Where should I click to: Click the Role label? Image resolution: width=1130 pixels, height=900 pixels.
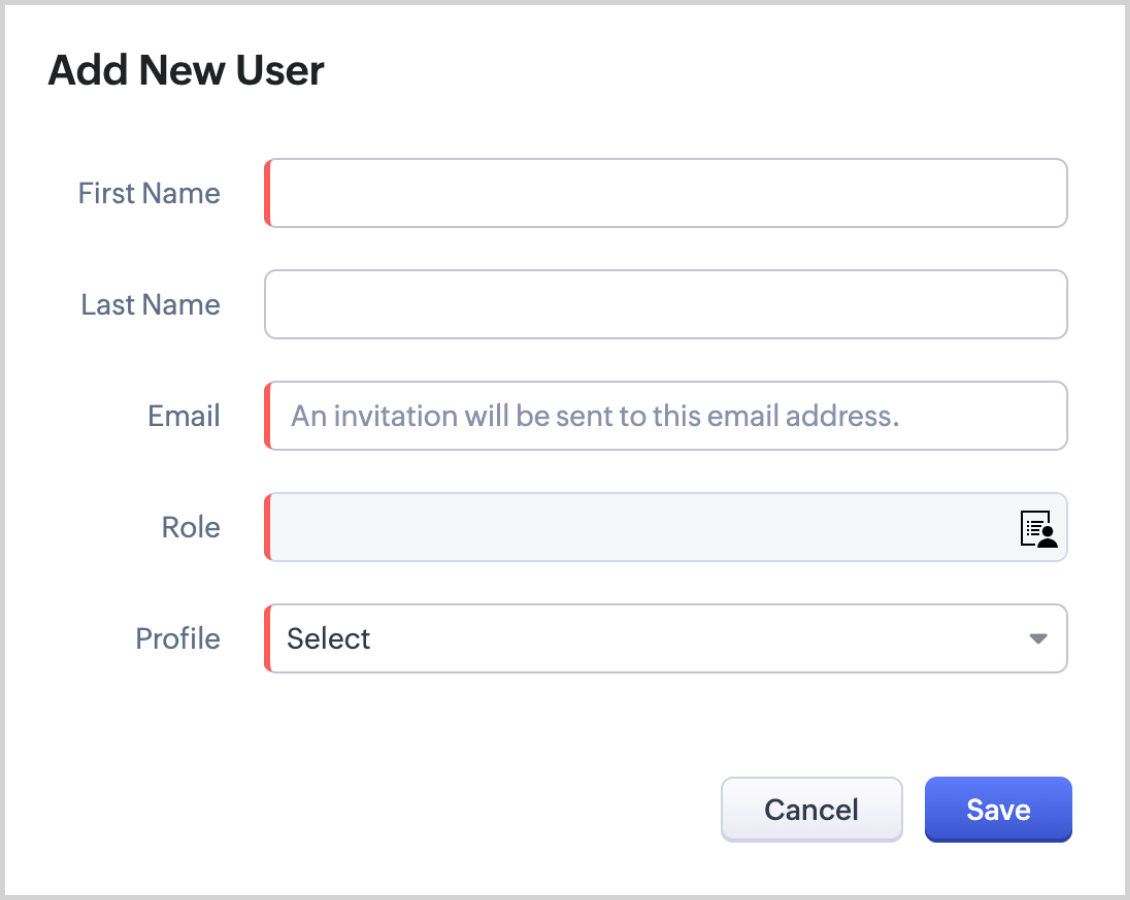point(191,527)
